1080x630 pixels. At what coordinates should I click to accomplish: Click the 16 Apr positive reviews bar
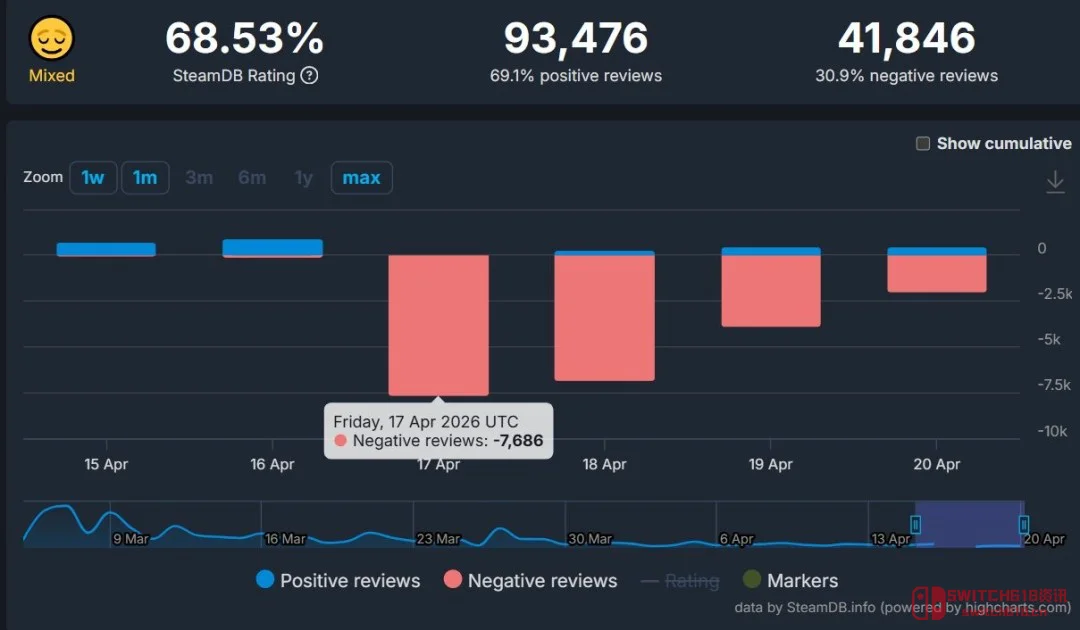click(272, 247)
